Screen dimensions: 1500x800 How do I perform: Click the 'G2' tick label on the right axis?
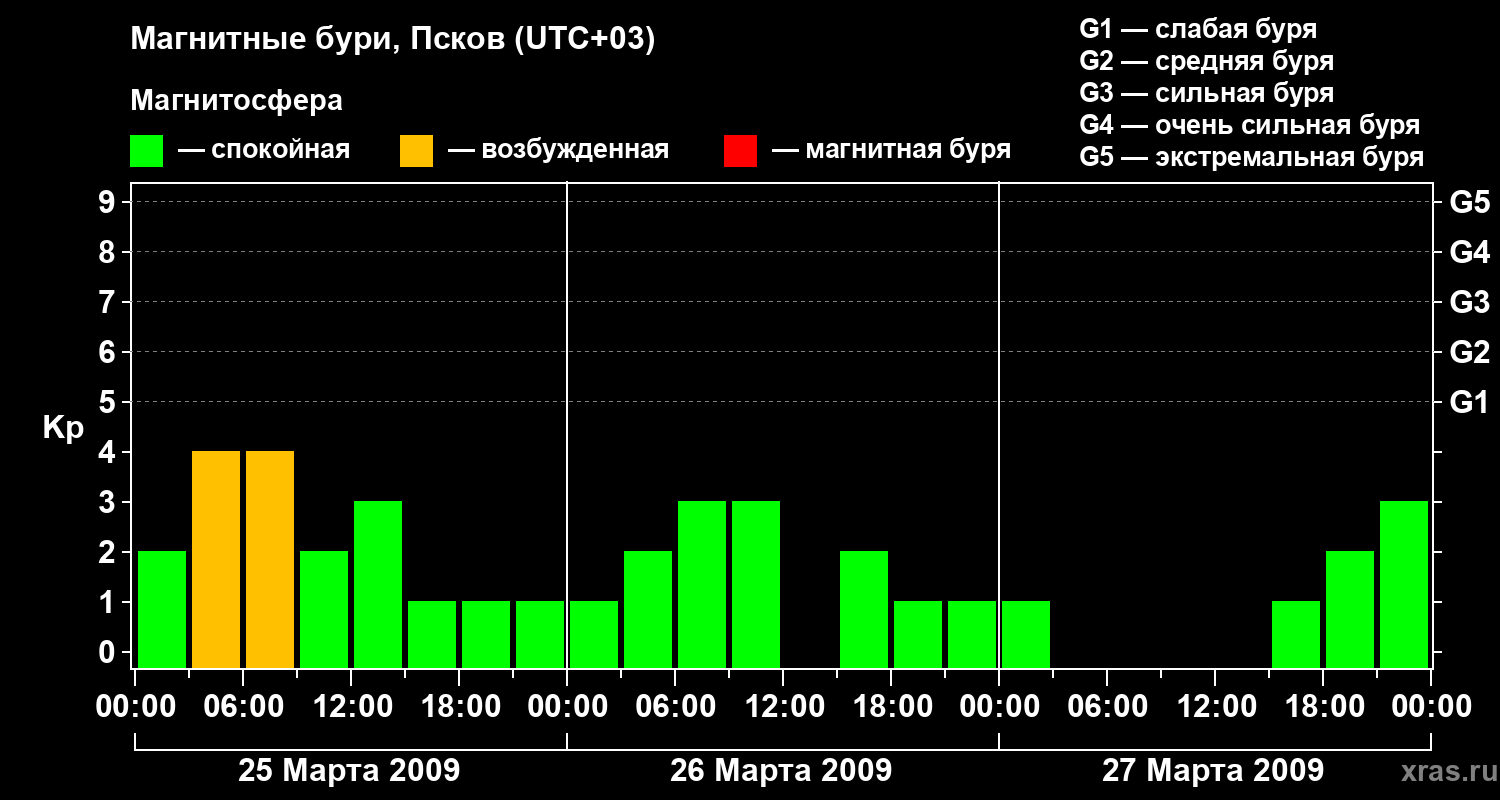[1470, 352]
